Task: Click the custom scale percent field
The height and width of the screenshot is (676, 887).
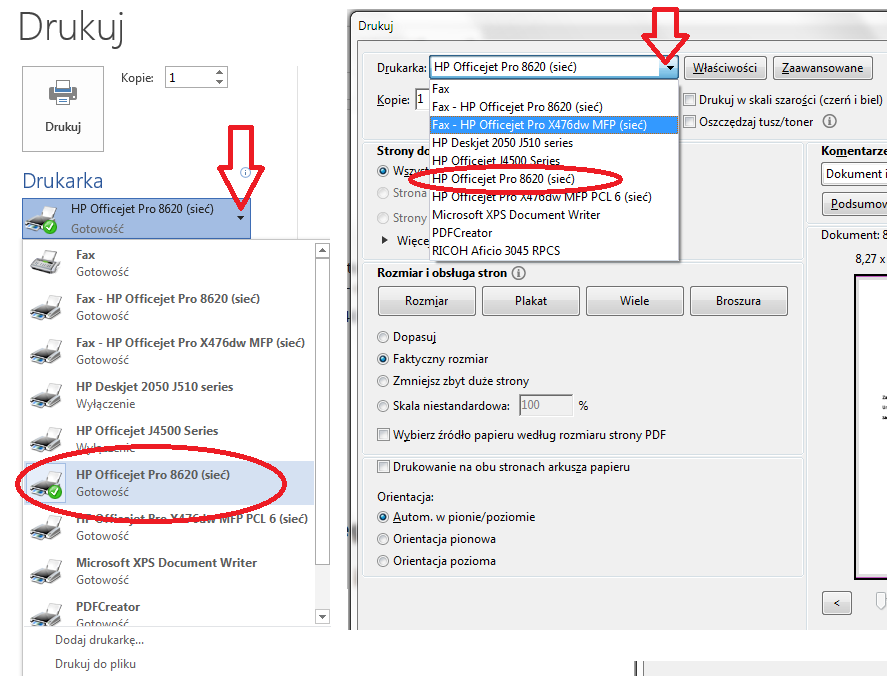Action: tap(546, 406)
